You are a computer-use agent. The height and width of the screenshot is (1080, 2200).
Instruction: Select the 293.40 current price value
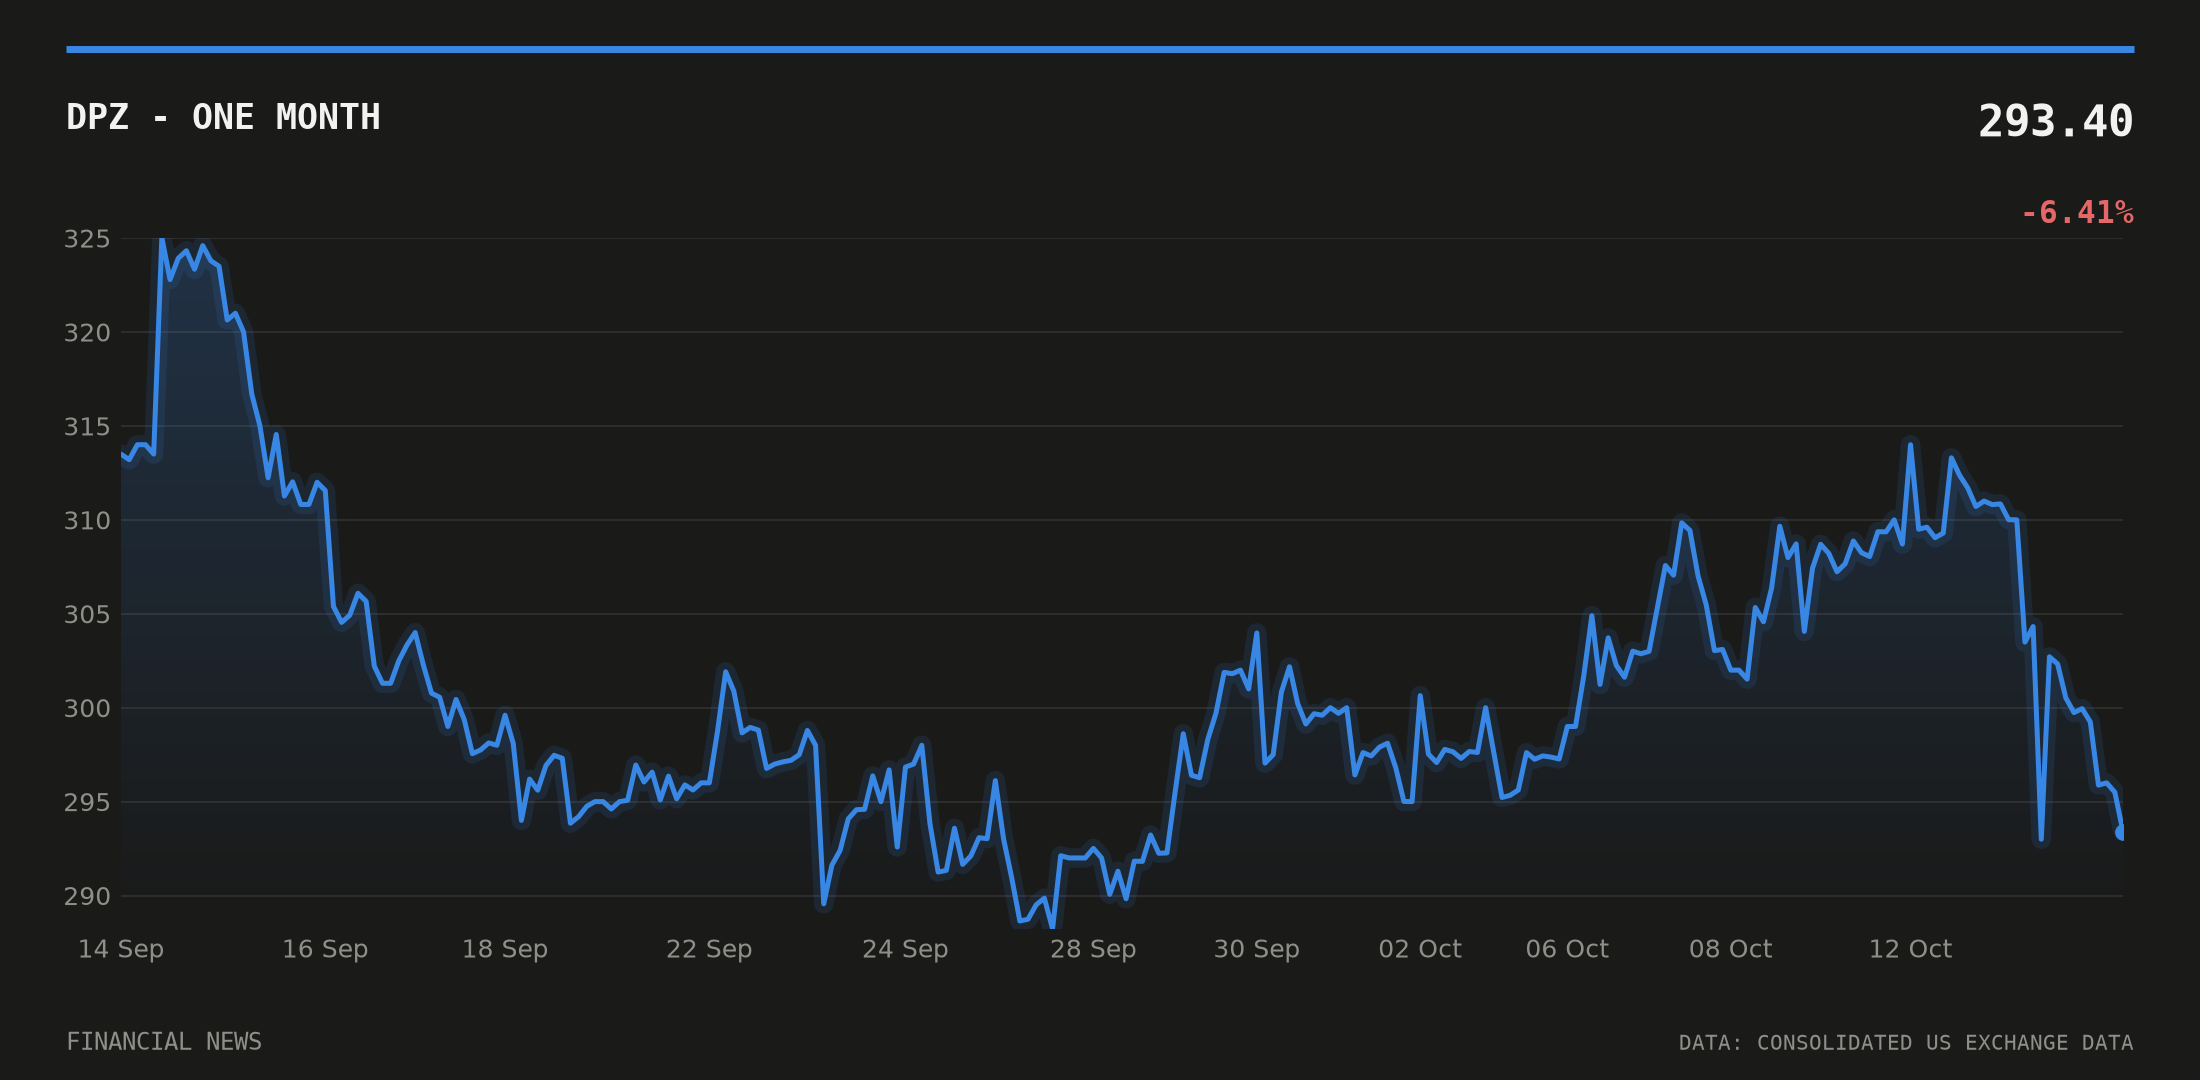(x=2055, y=122)
